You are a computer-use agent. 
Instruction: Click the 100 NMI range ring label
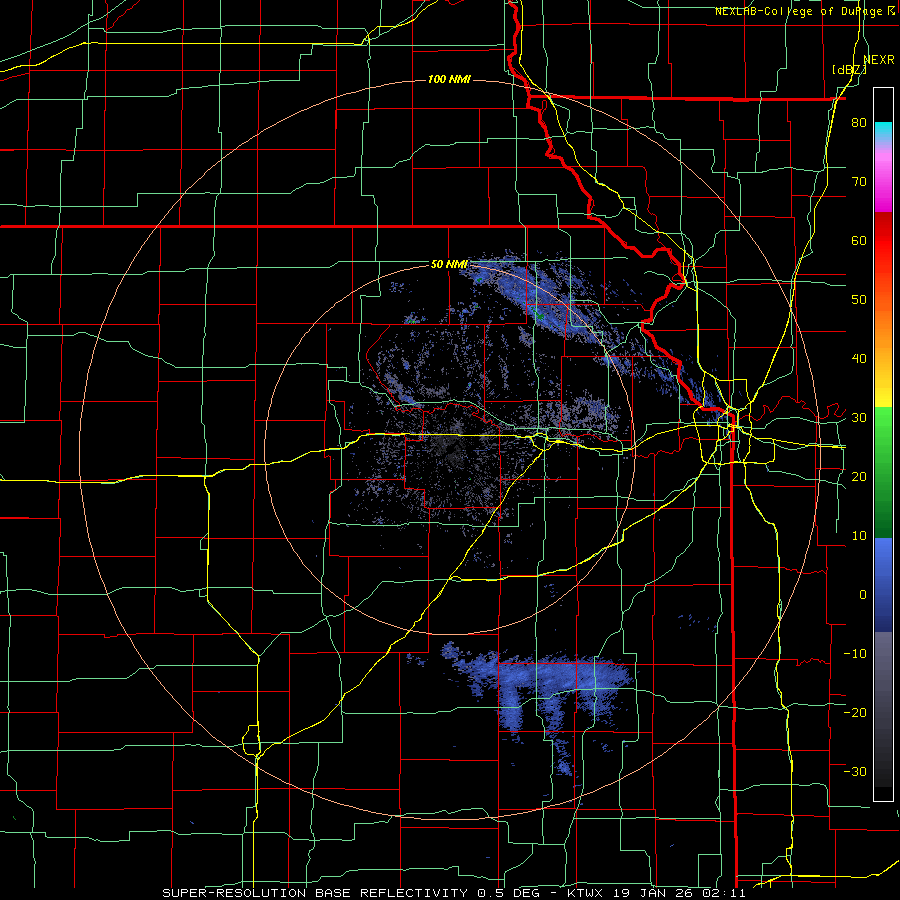pos(449,79)
